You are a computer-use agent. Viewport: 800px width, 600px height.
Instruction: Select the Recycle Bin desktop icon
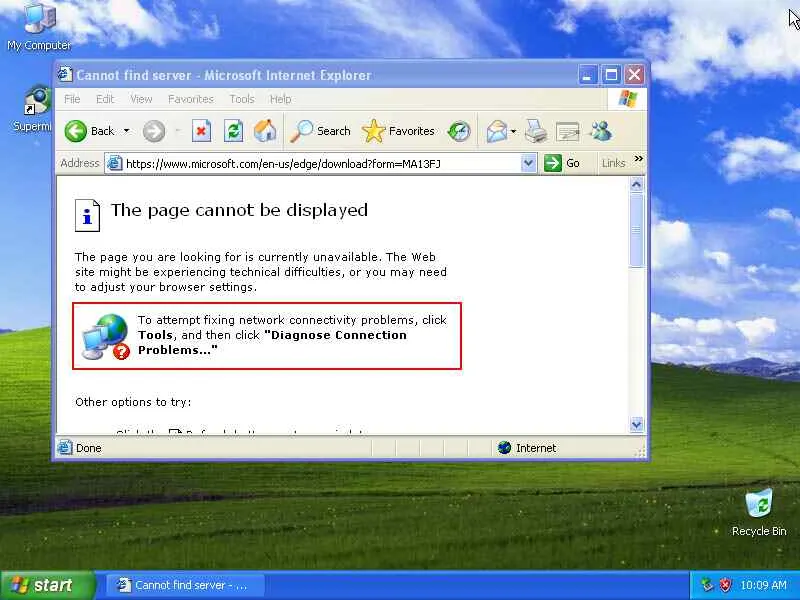point(759,512)
